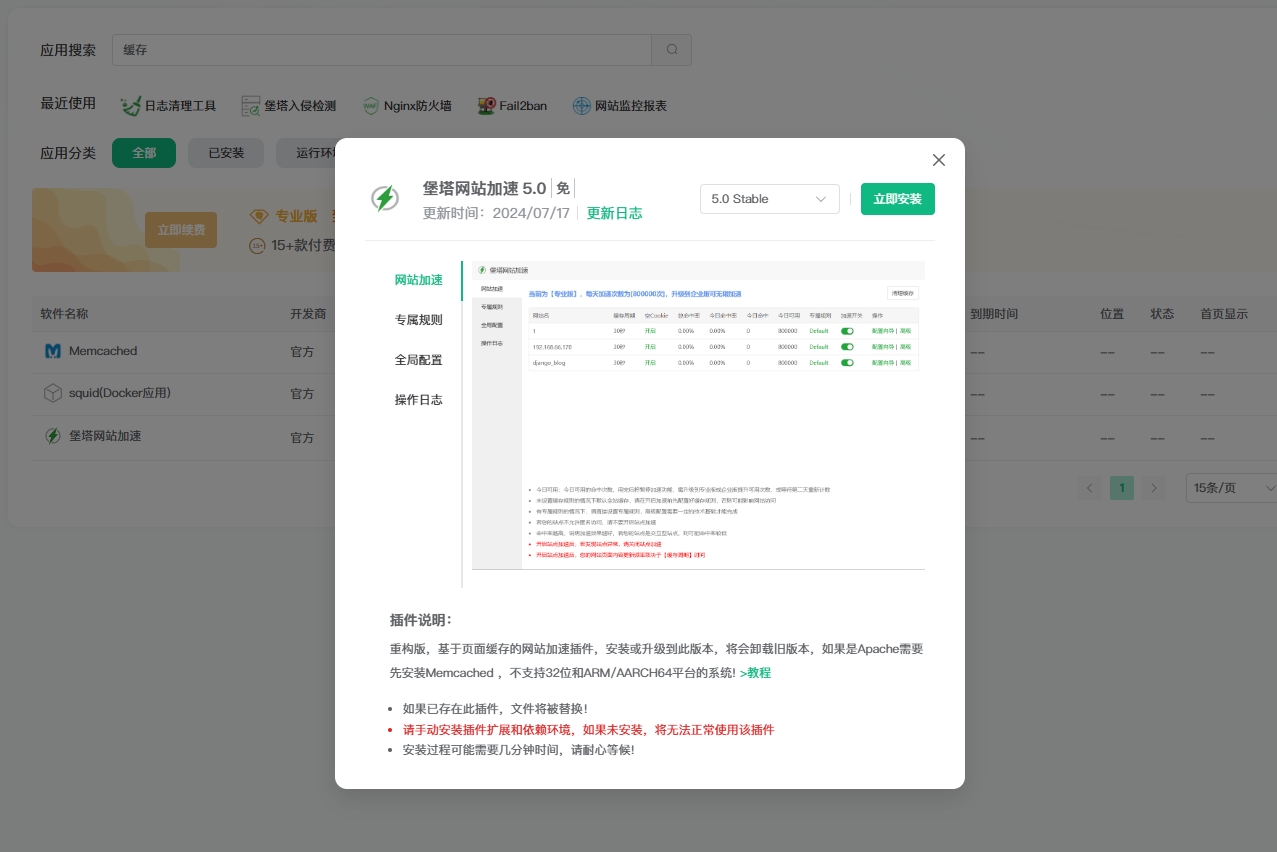Image resolution: width=1277 pixels, height=852 pixels.
Task: Select the 操作日志 tab
Action: point(418,400)
